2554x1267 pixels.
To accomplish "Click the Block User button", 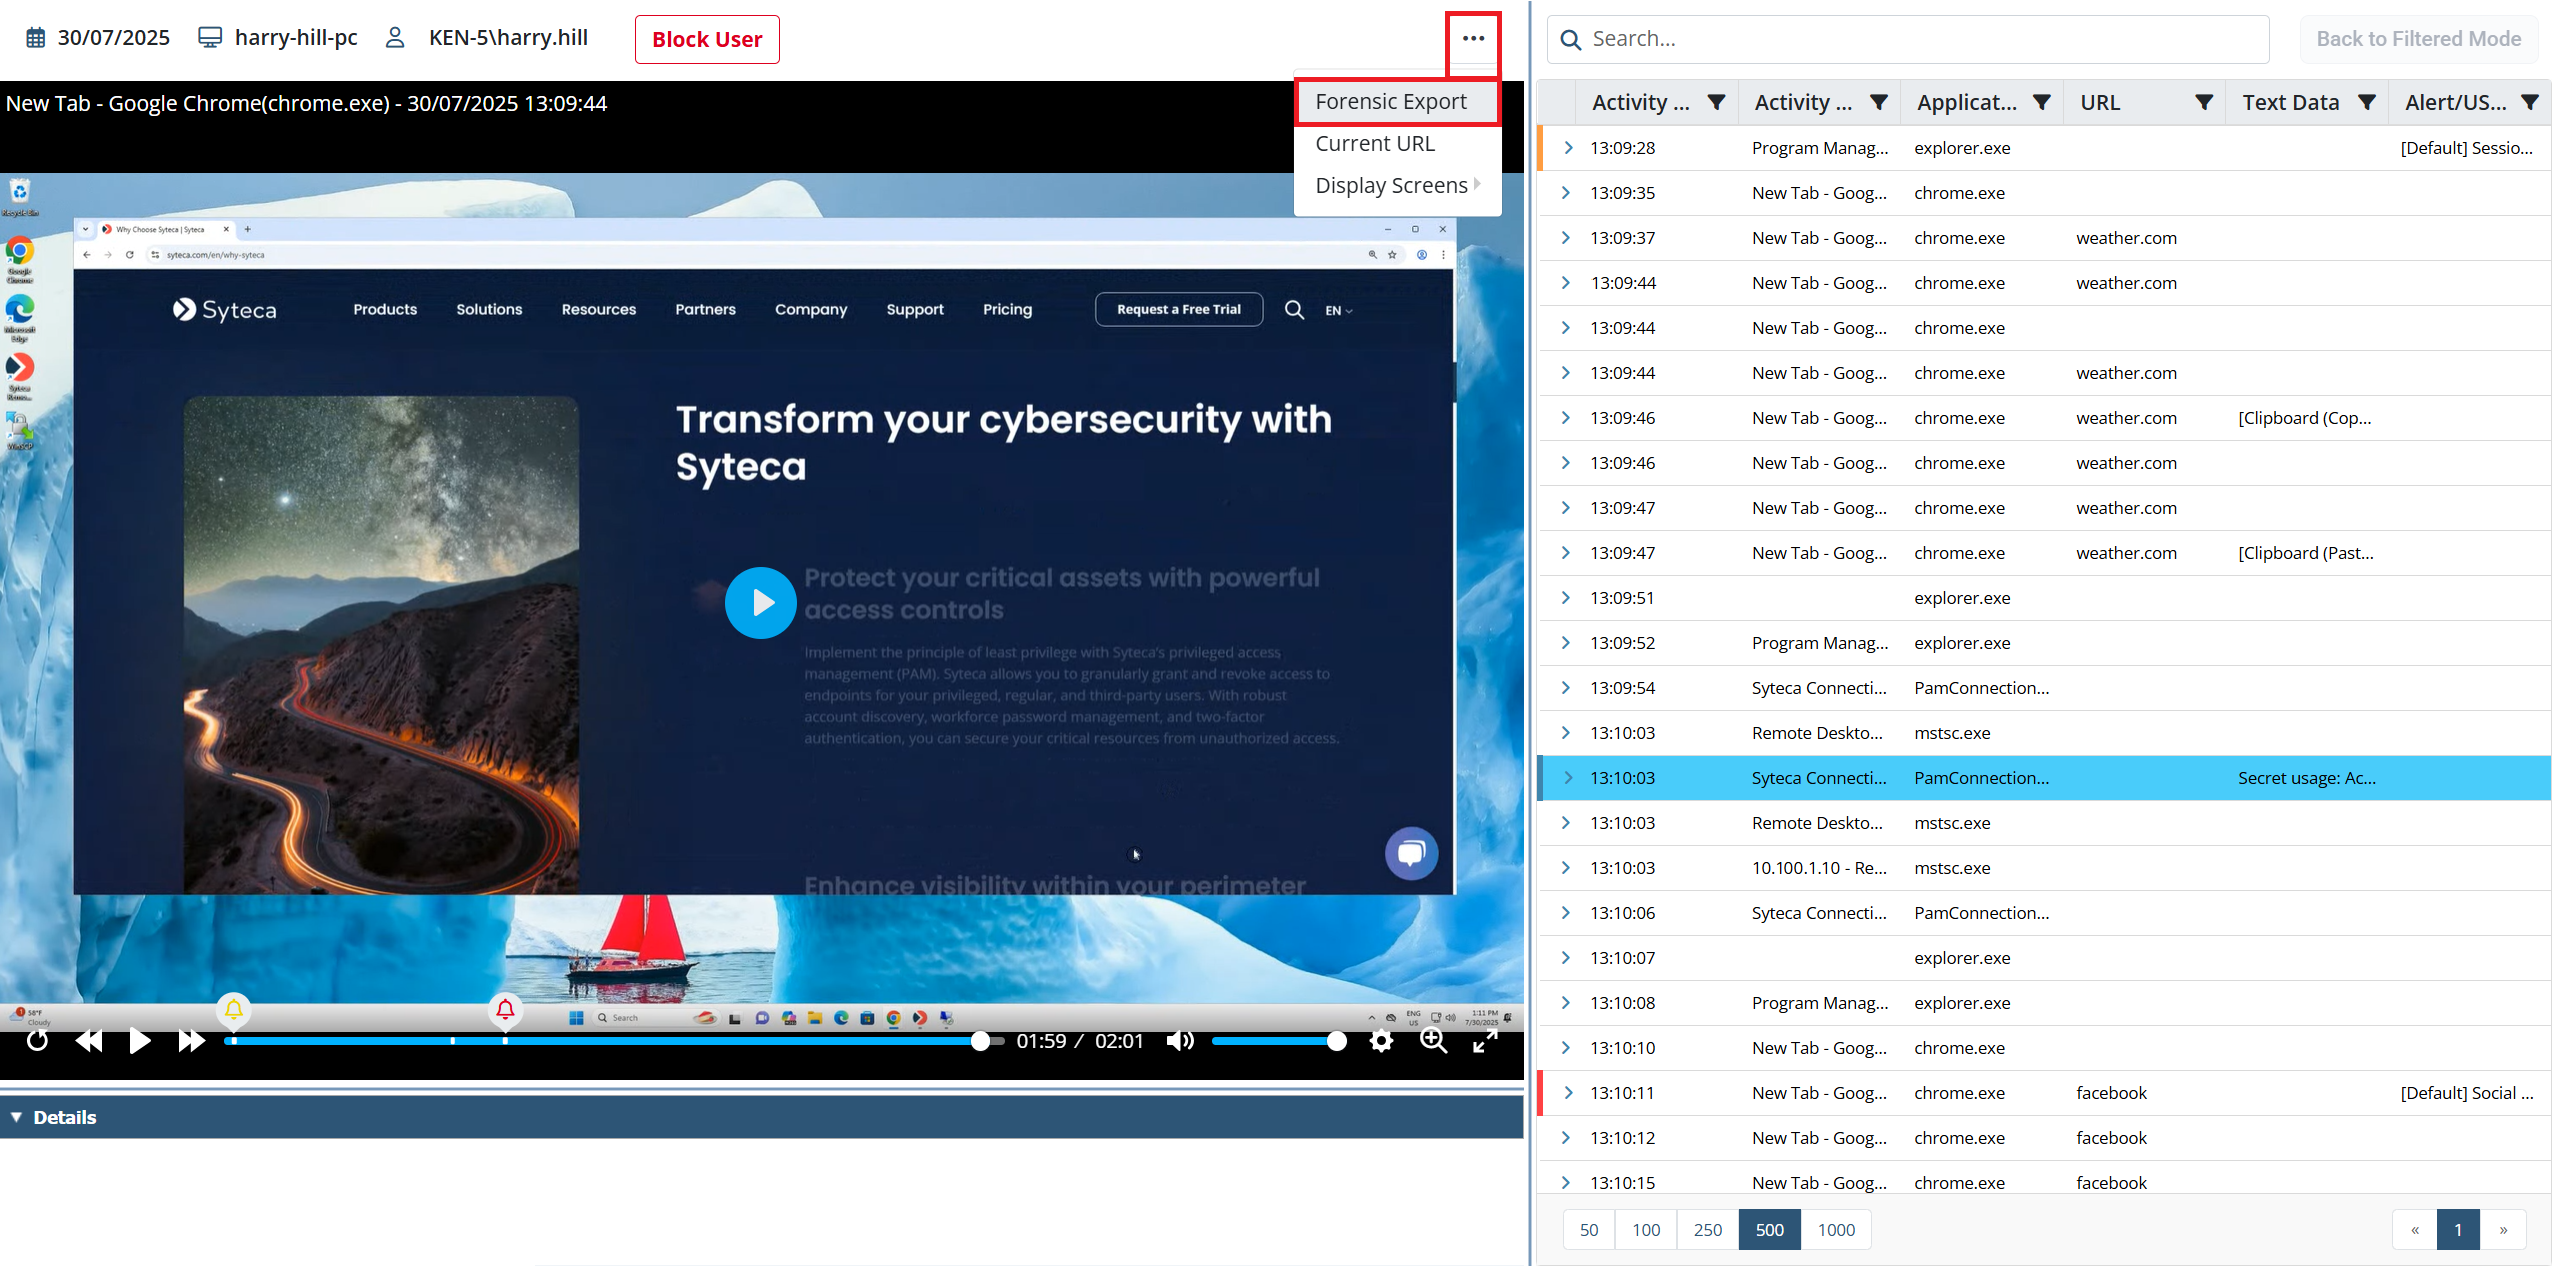I will click(x=707, y=40).
